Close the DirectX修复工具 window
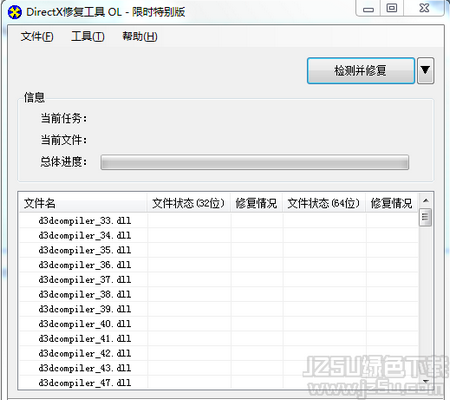 pos(424,8)
